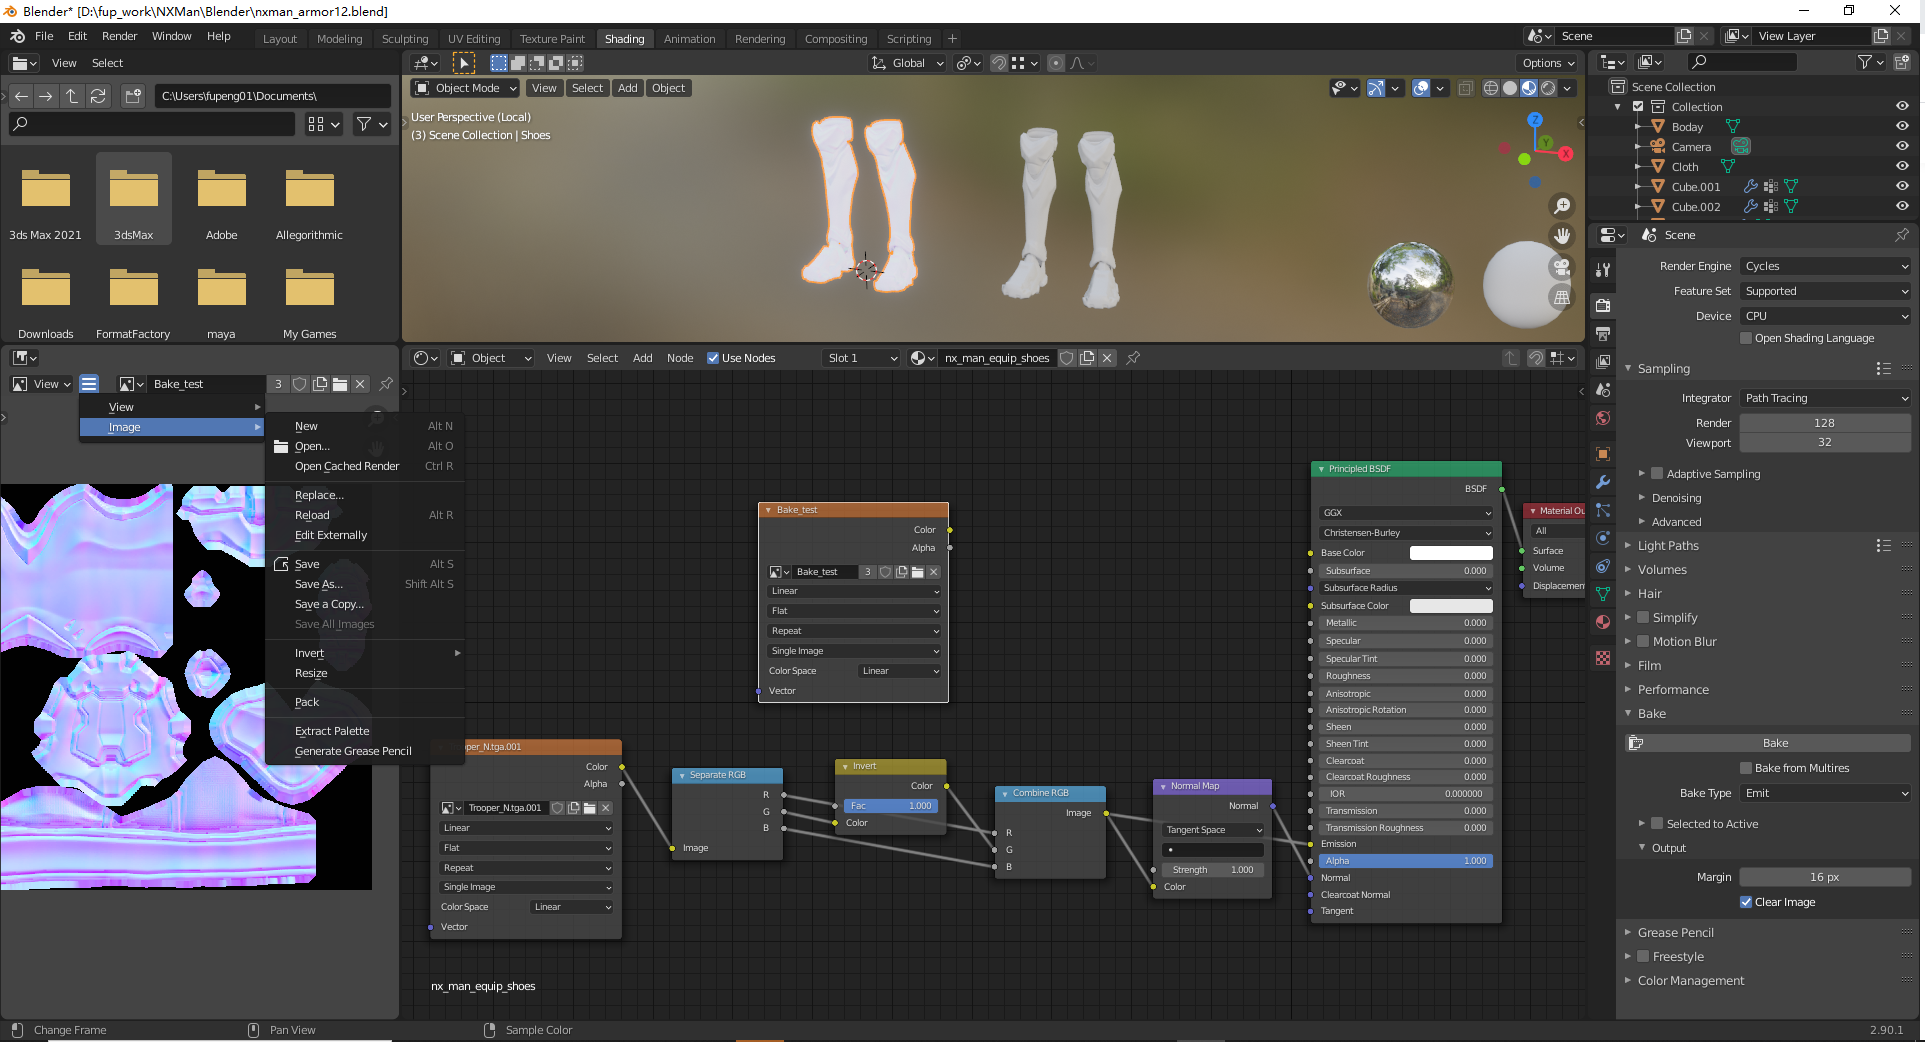
Task: Create new folder in file browser
Action: click(132, 96)
